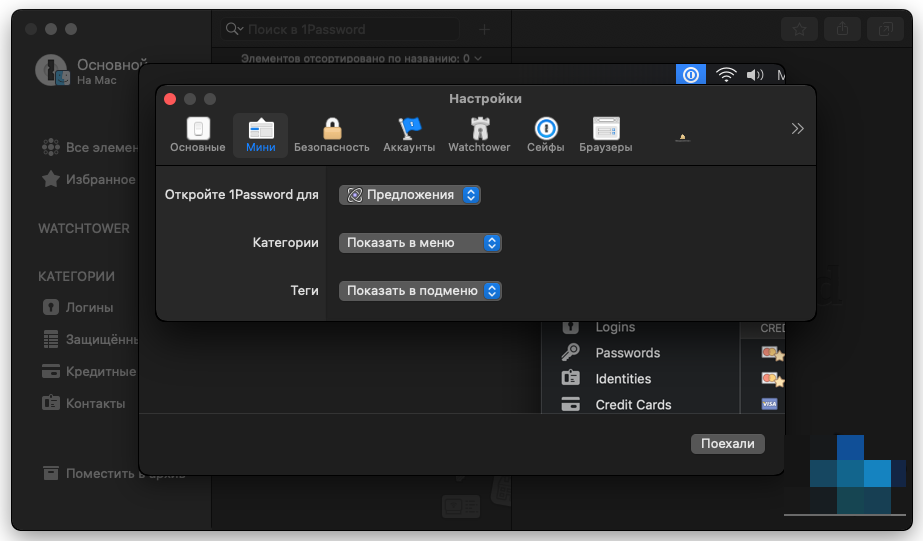Select the Watchtower settings tab
This screenshot has height=541, width=923.
pyautogui.click(x=479, y=135)
